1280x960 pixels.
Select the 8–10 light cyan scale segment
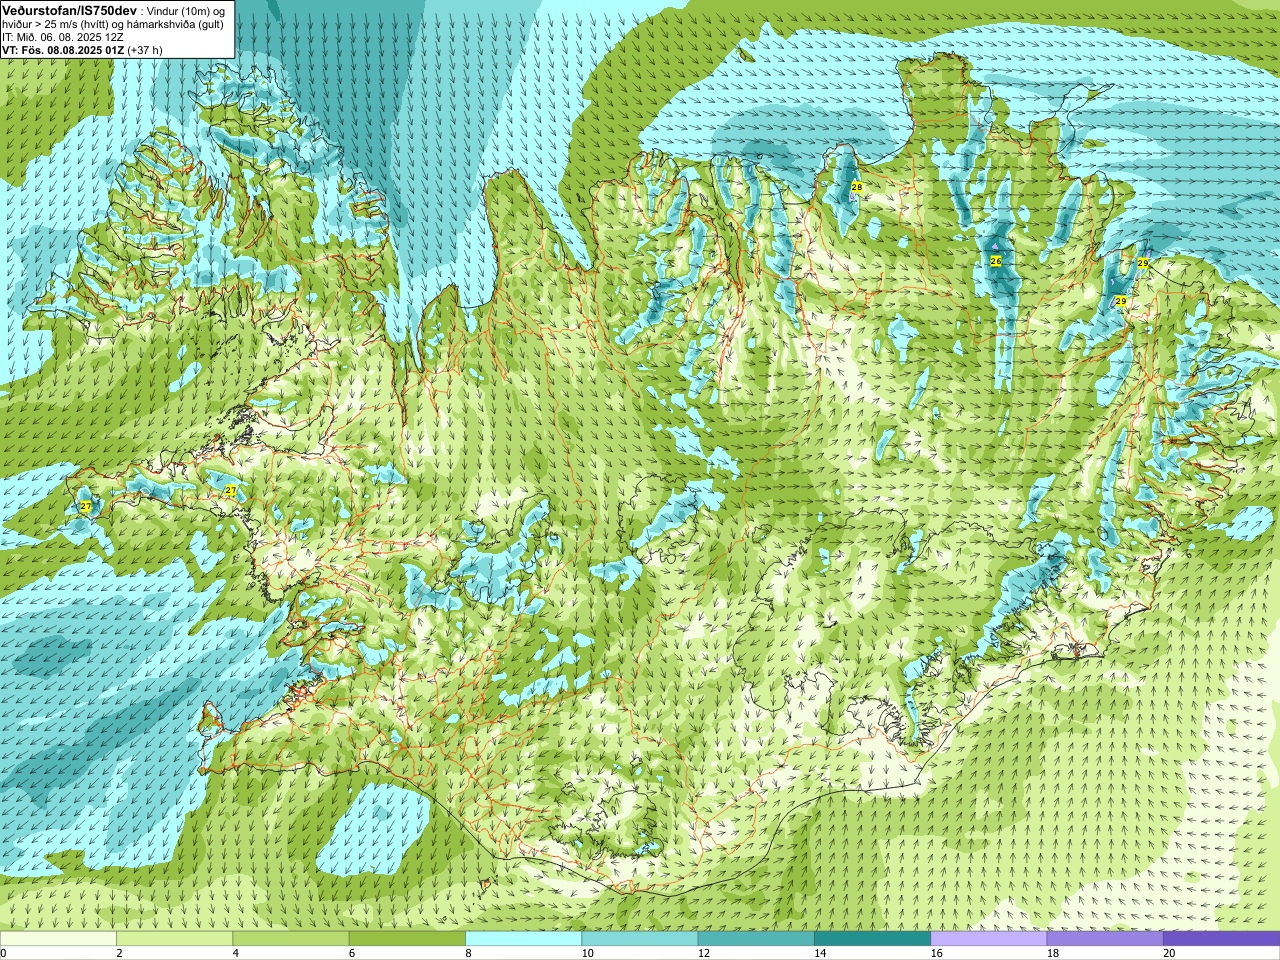click(523, 939)
